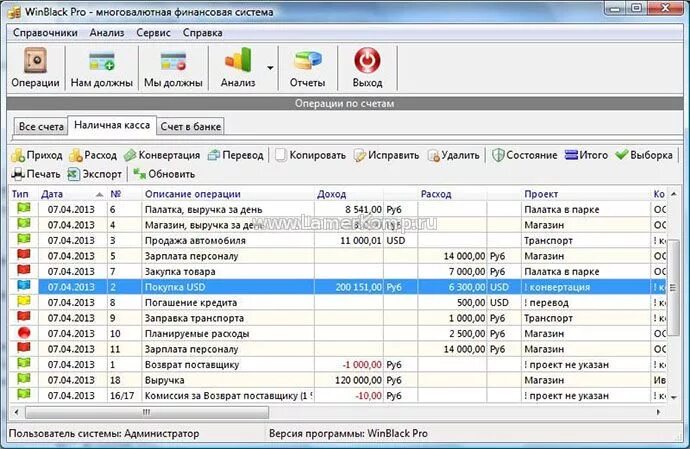Add expense with Расход
The height and width of the screenshot is (449, 690).
(93, 155)
